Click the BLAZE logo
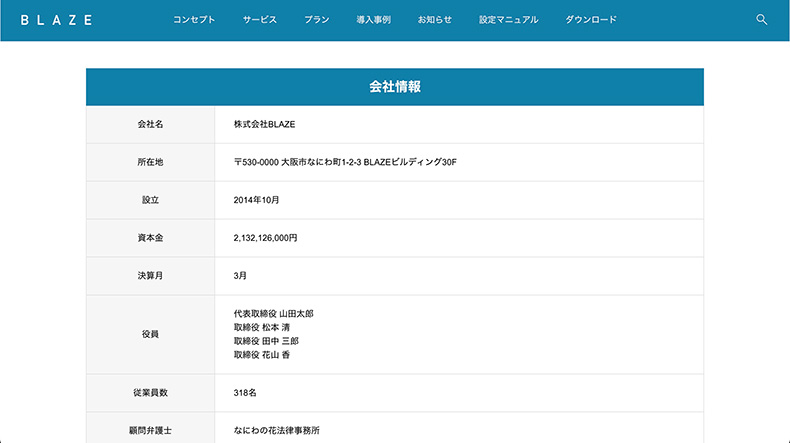 point(57,20)
